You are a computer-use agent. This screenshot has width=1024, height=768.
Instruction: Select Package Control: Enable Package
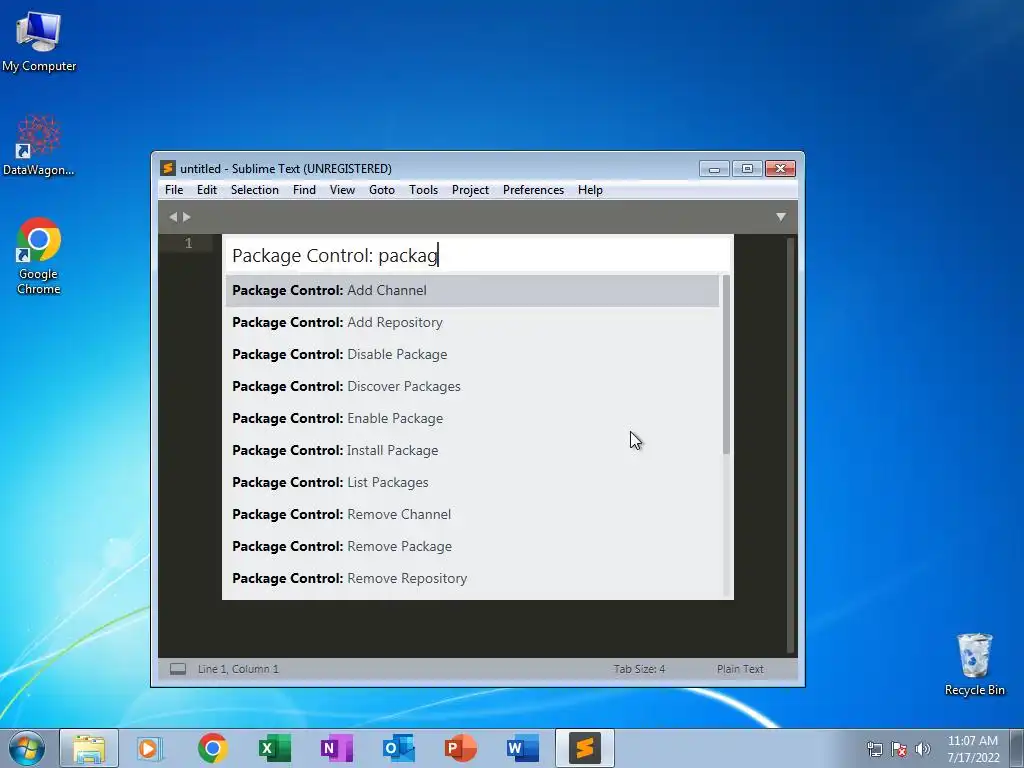click(x=472, y=419)
